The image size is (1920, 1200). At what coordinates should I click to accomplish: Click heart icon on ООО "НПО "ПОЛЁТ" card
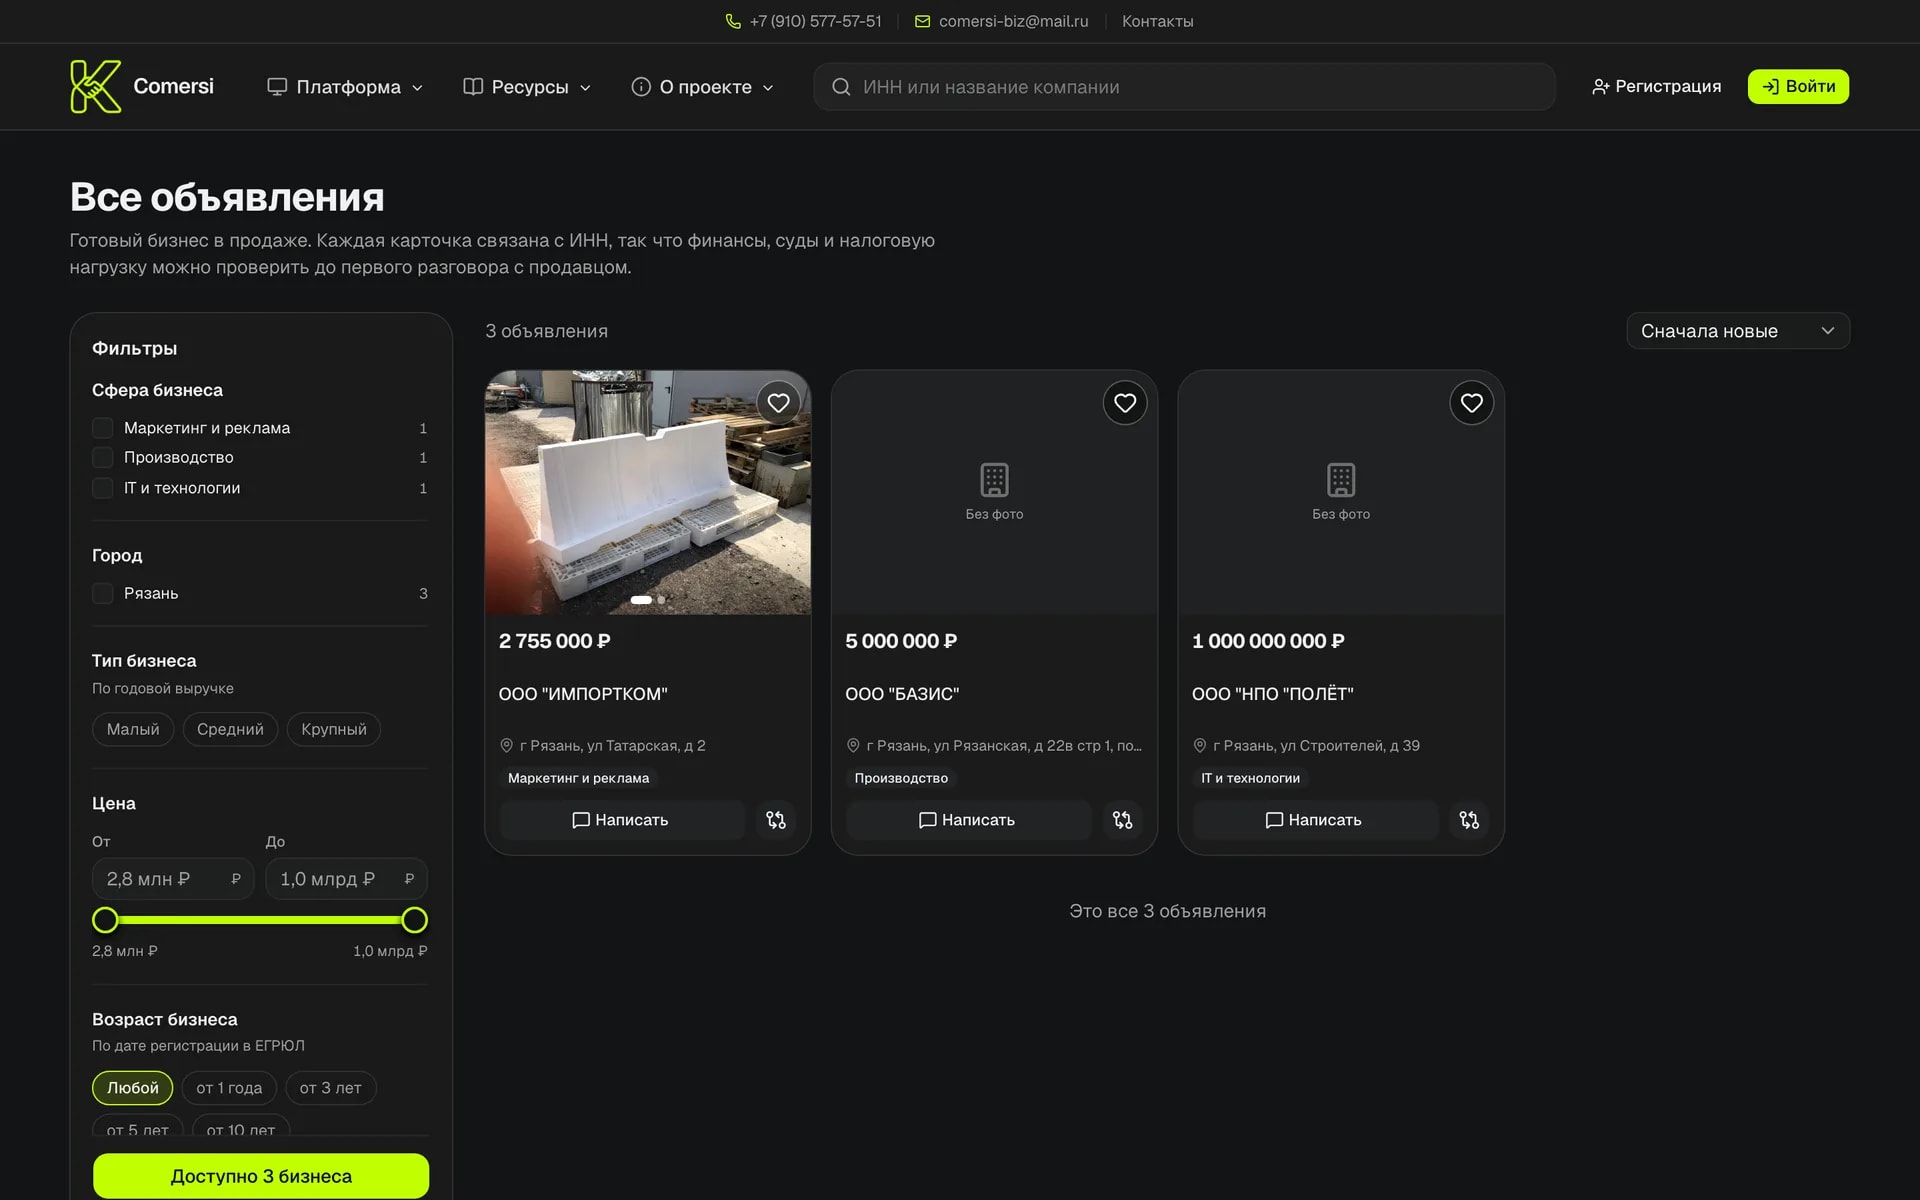point(1471,403)
